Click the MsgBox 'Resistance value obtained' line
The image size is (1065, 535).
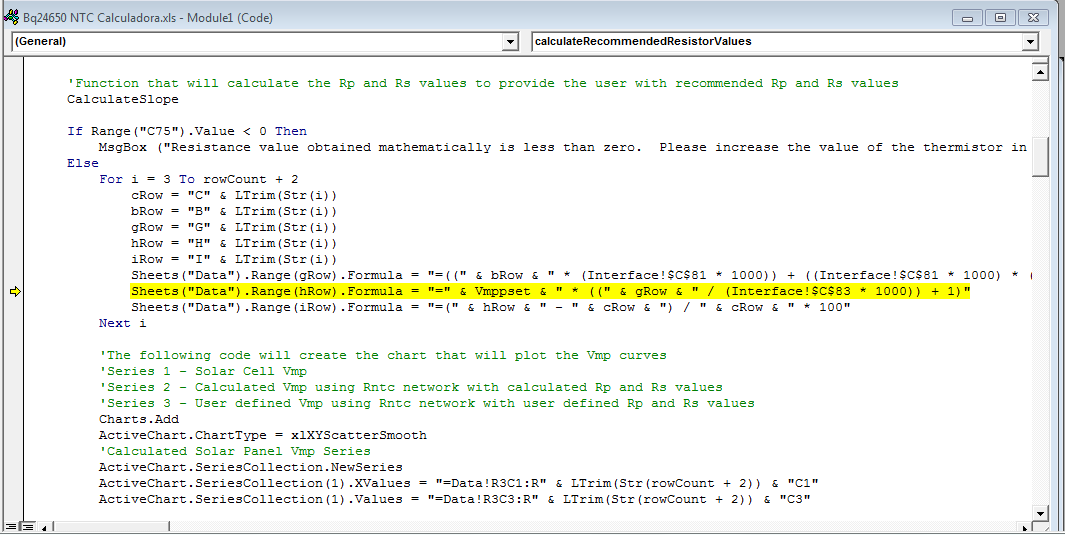click(x=562, y=147)
